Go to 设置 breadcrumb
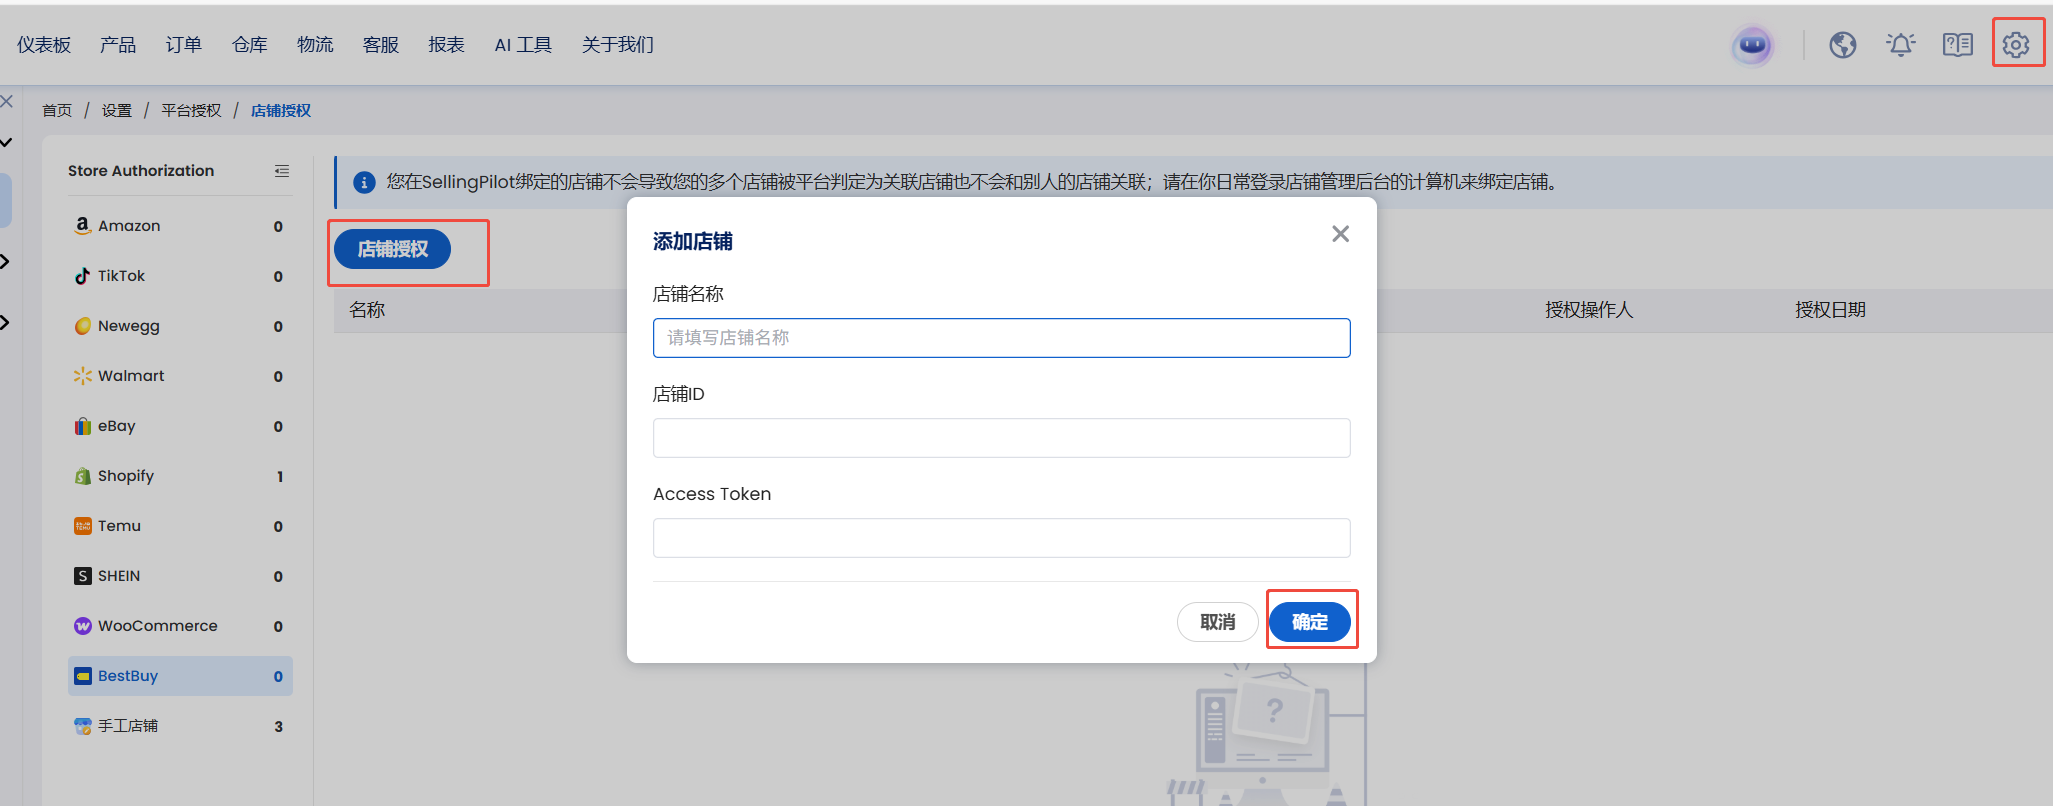The image size is (2053, 806). (117, 111)
